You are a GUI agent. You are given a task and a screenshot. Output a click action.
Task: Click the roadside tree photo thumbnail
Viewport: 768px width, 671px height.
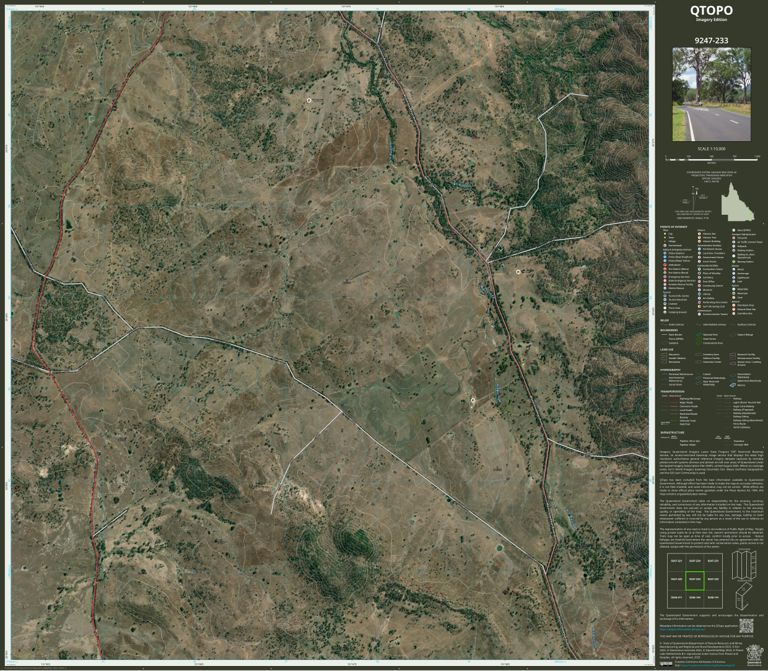click(x=712, y=94)
